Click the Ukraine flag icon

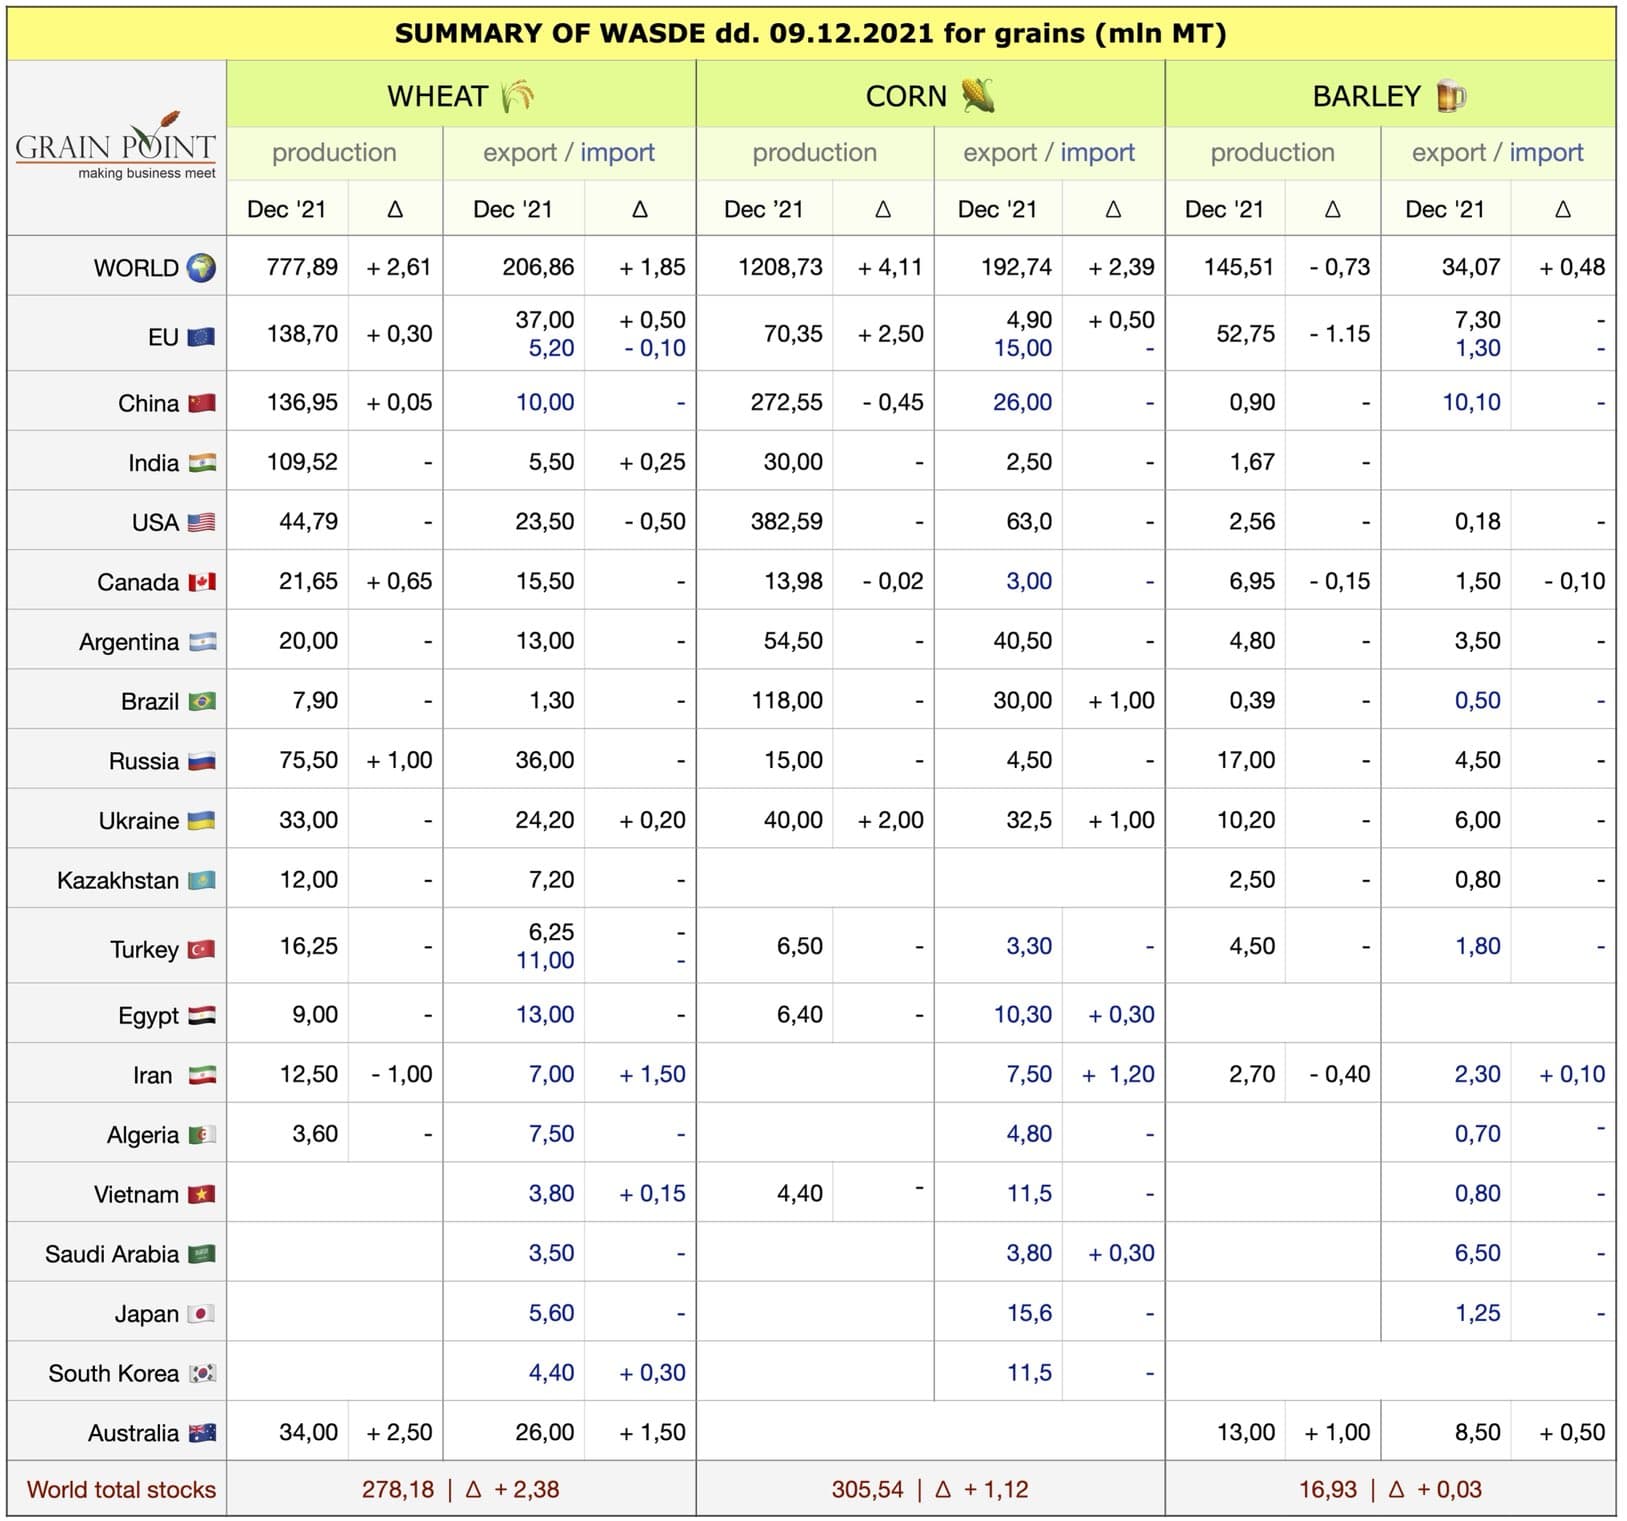click(202, 821)
